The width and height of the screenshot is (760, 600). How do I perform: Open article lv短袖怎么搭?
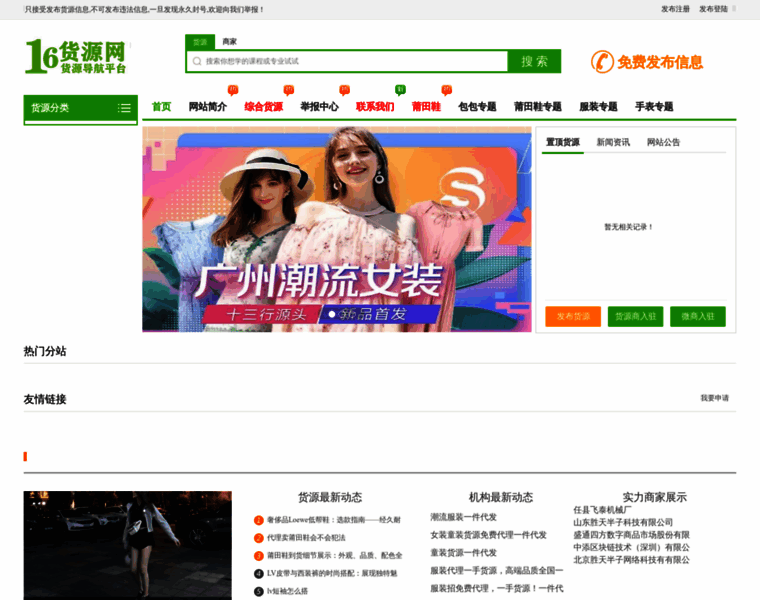pos(287,591)
